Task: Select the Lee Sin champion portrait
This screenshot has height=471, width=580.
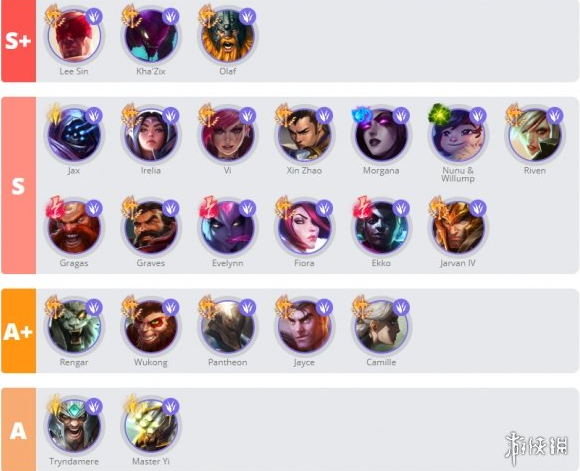Action: click(74, 36)
